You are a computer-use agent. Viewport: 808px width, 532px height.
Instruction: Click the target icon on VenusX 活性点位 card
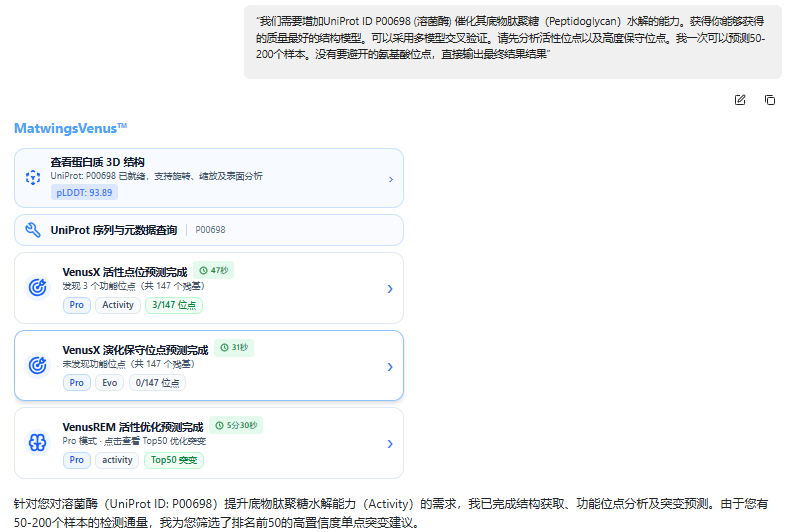(x=38, y=287)
